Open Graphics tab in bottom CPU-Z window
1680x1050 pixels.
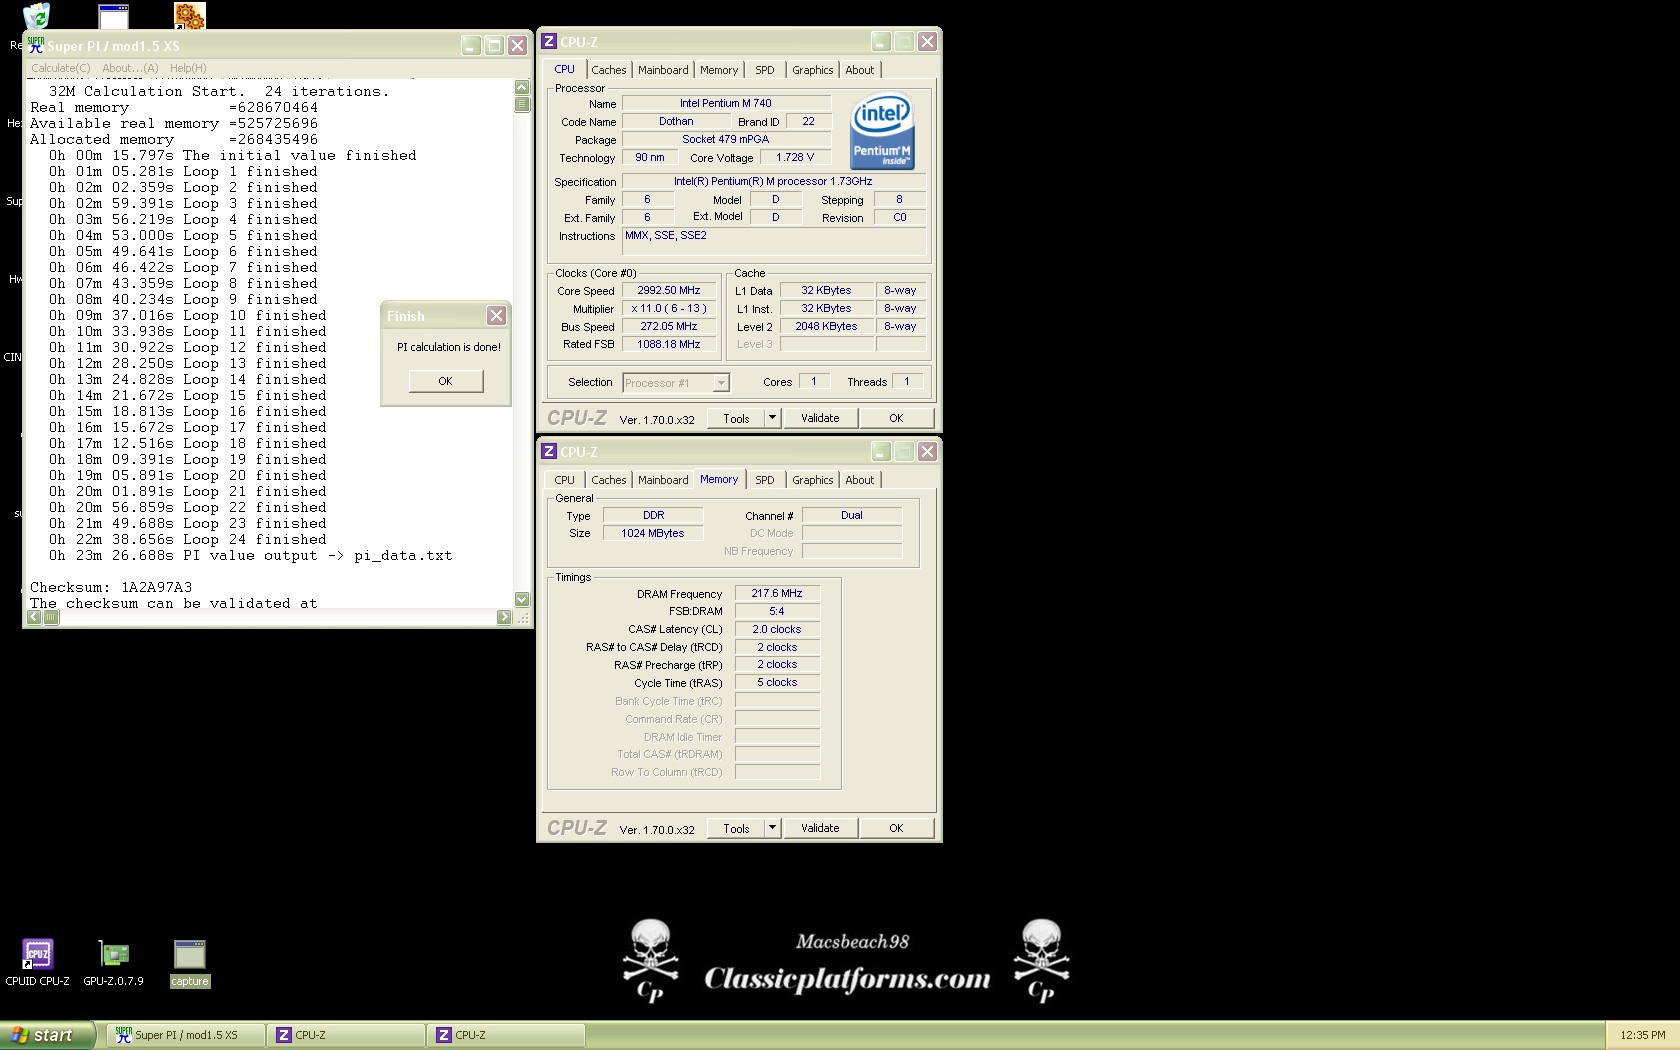pos(812,480)
